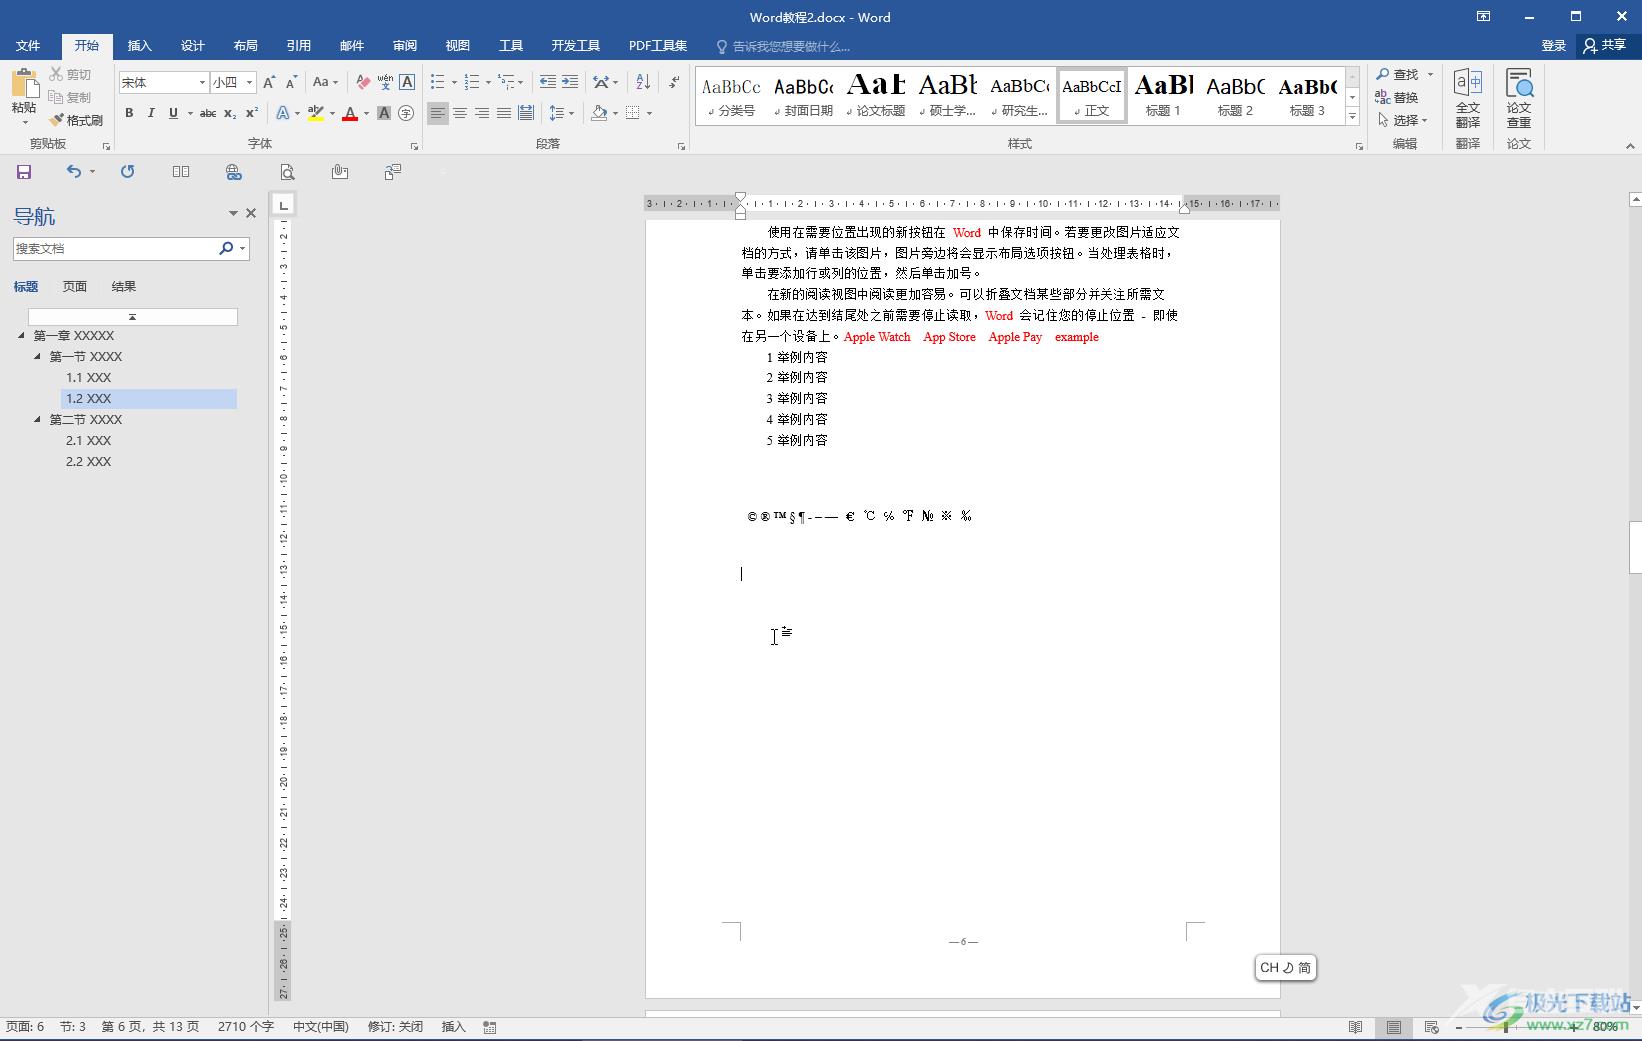The height and width of the screenshot is (1041, 1642).
Task: Open the line spacing dropdown
Action: 562,113
